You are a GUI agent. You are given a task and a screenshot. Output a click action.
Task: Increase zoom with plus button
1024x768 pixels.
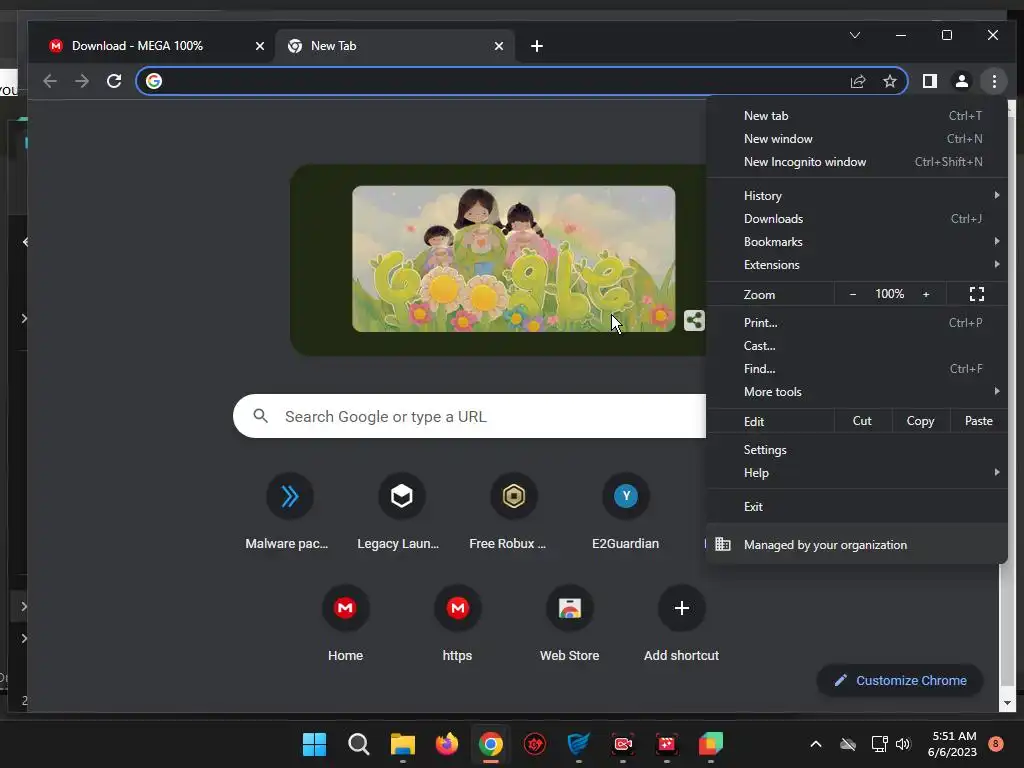click(x=926, y=294)
